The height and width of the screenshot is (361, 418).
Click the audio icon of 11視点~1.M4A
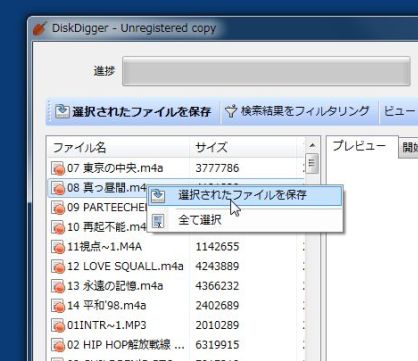pos(58,247)
